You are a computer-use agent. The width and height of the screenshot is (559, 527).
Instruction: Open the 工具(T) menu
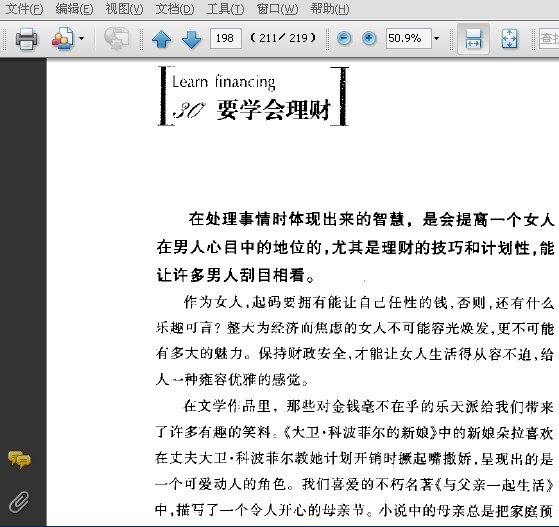225,8
